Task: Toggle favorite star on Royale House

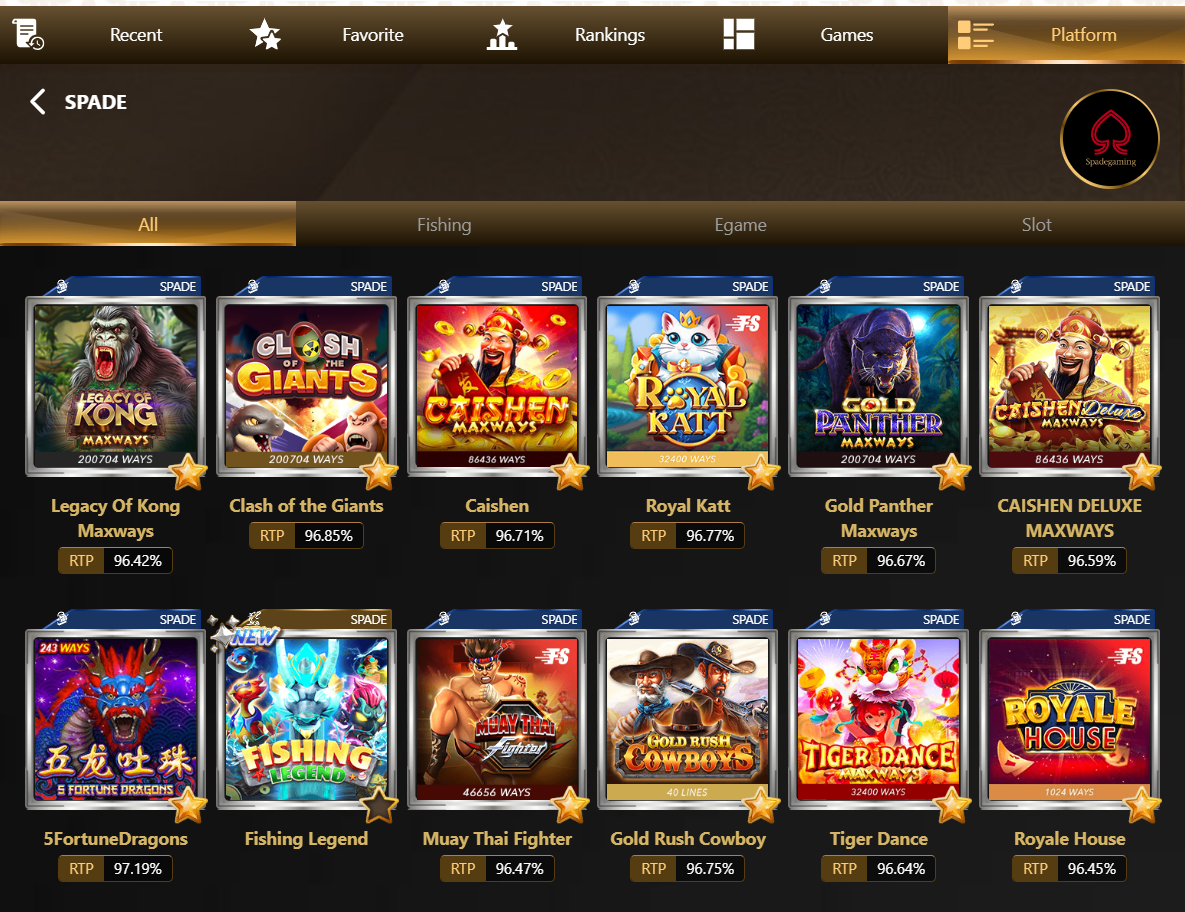Action: (1142, 805)
